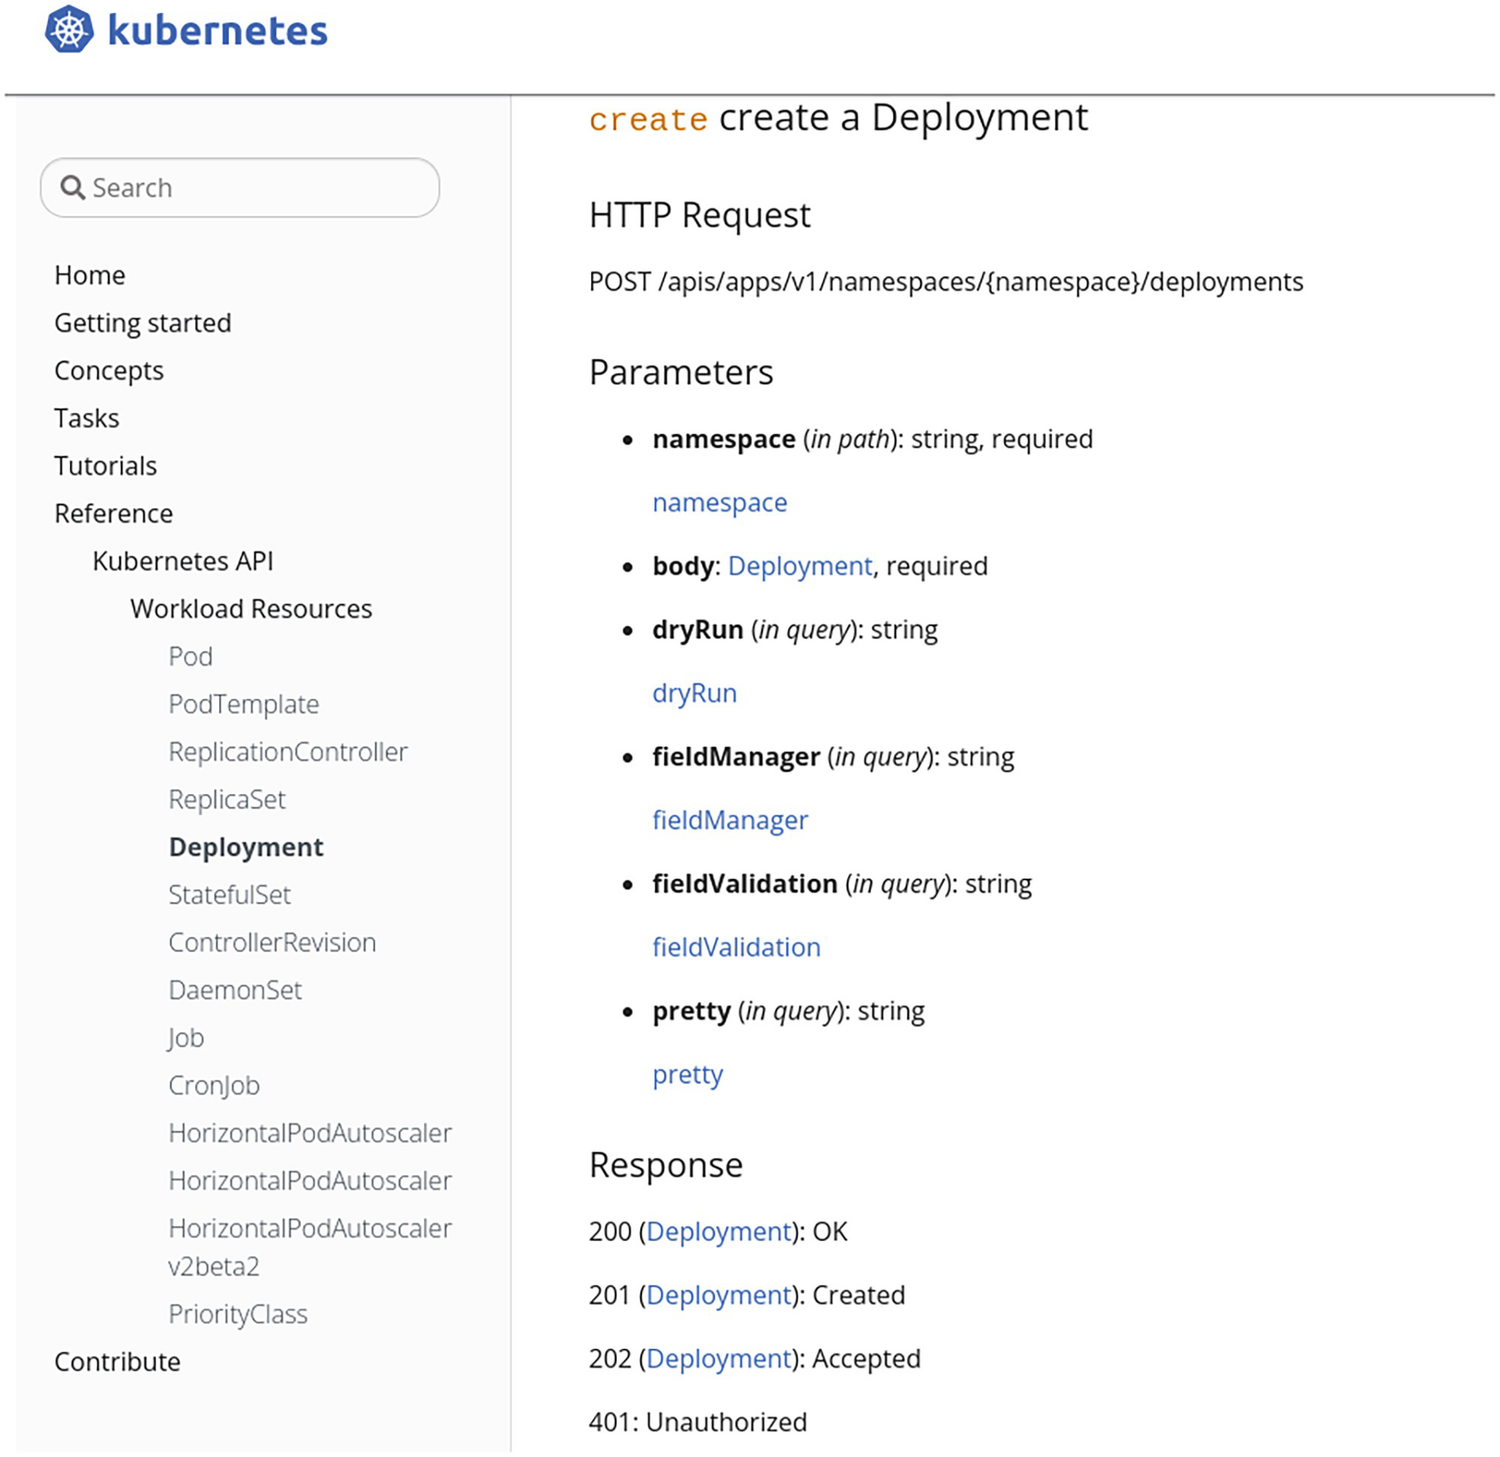Screen dimensions: 1500x1457
Task: Click the Parameters heading
Action: click(681, 372)
